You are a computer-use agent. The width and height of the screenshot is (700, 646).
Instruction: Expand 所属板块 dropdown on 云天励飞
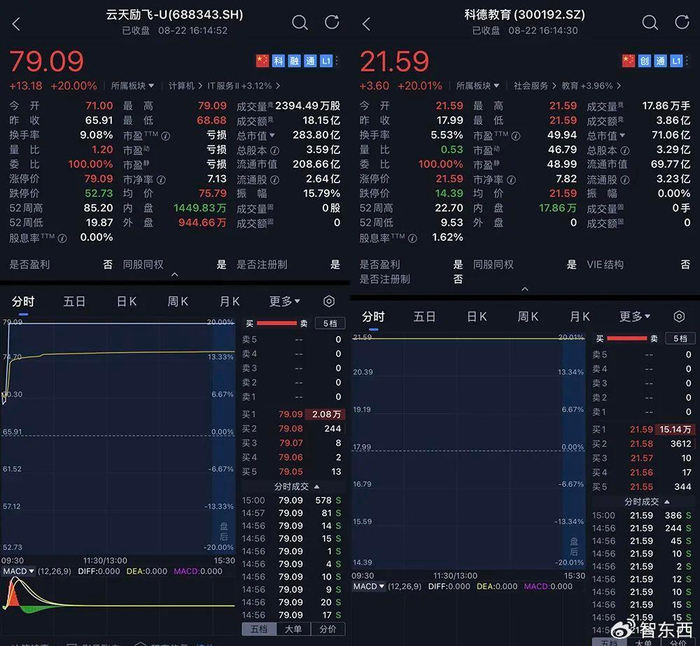(133, 86)
